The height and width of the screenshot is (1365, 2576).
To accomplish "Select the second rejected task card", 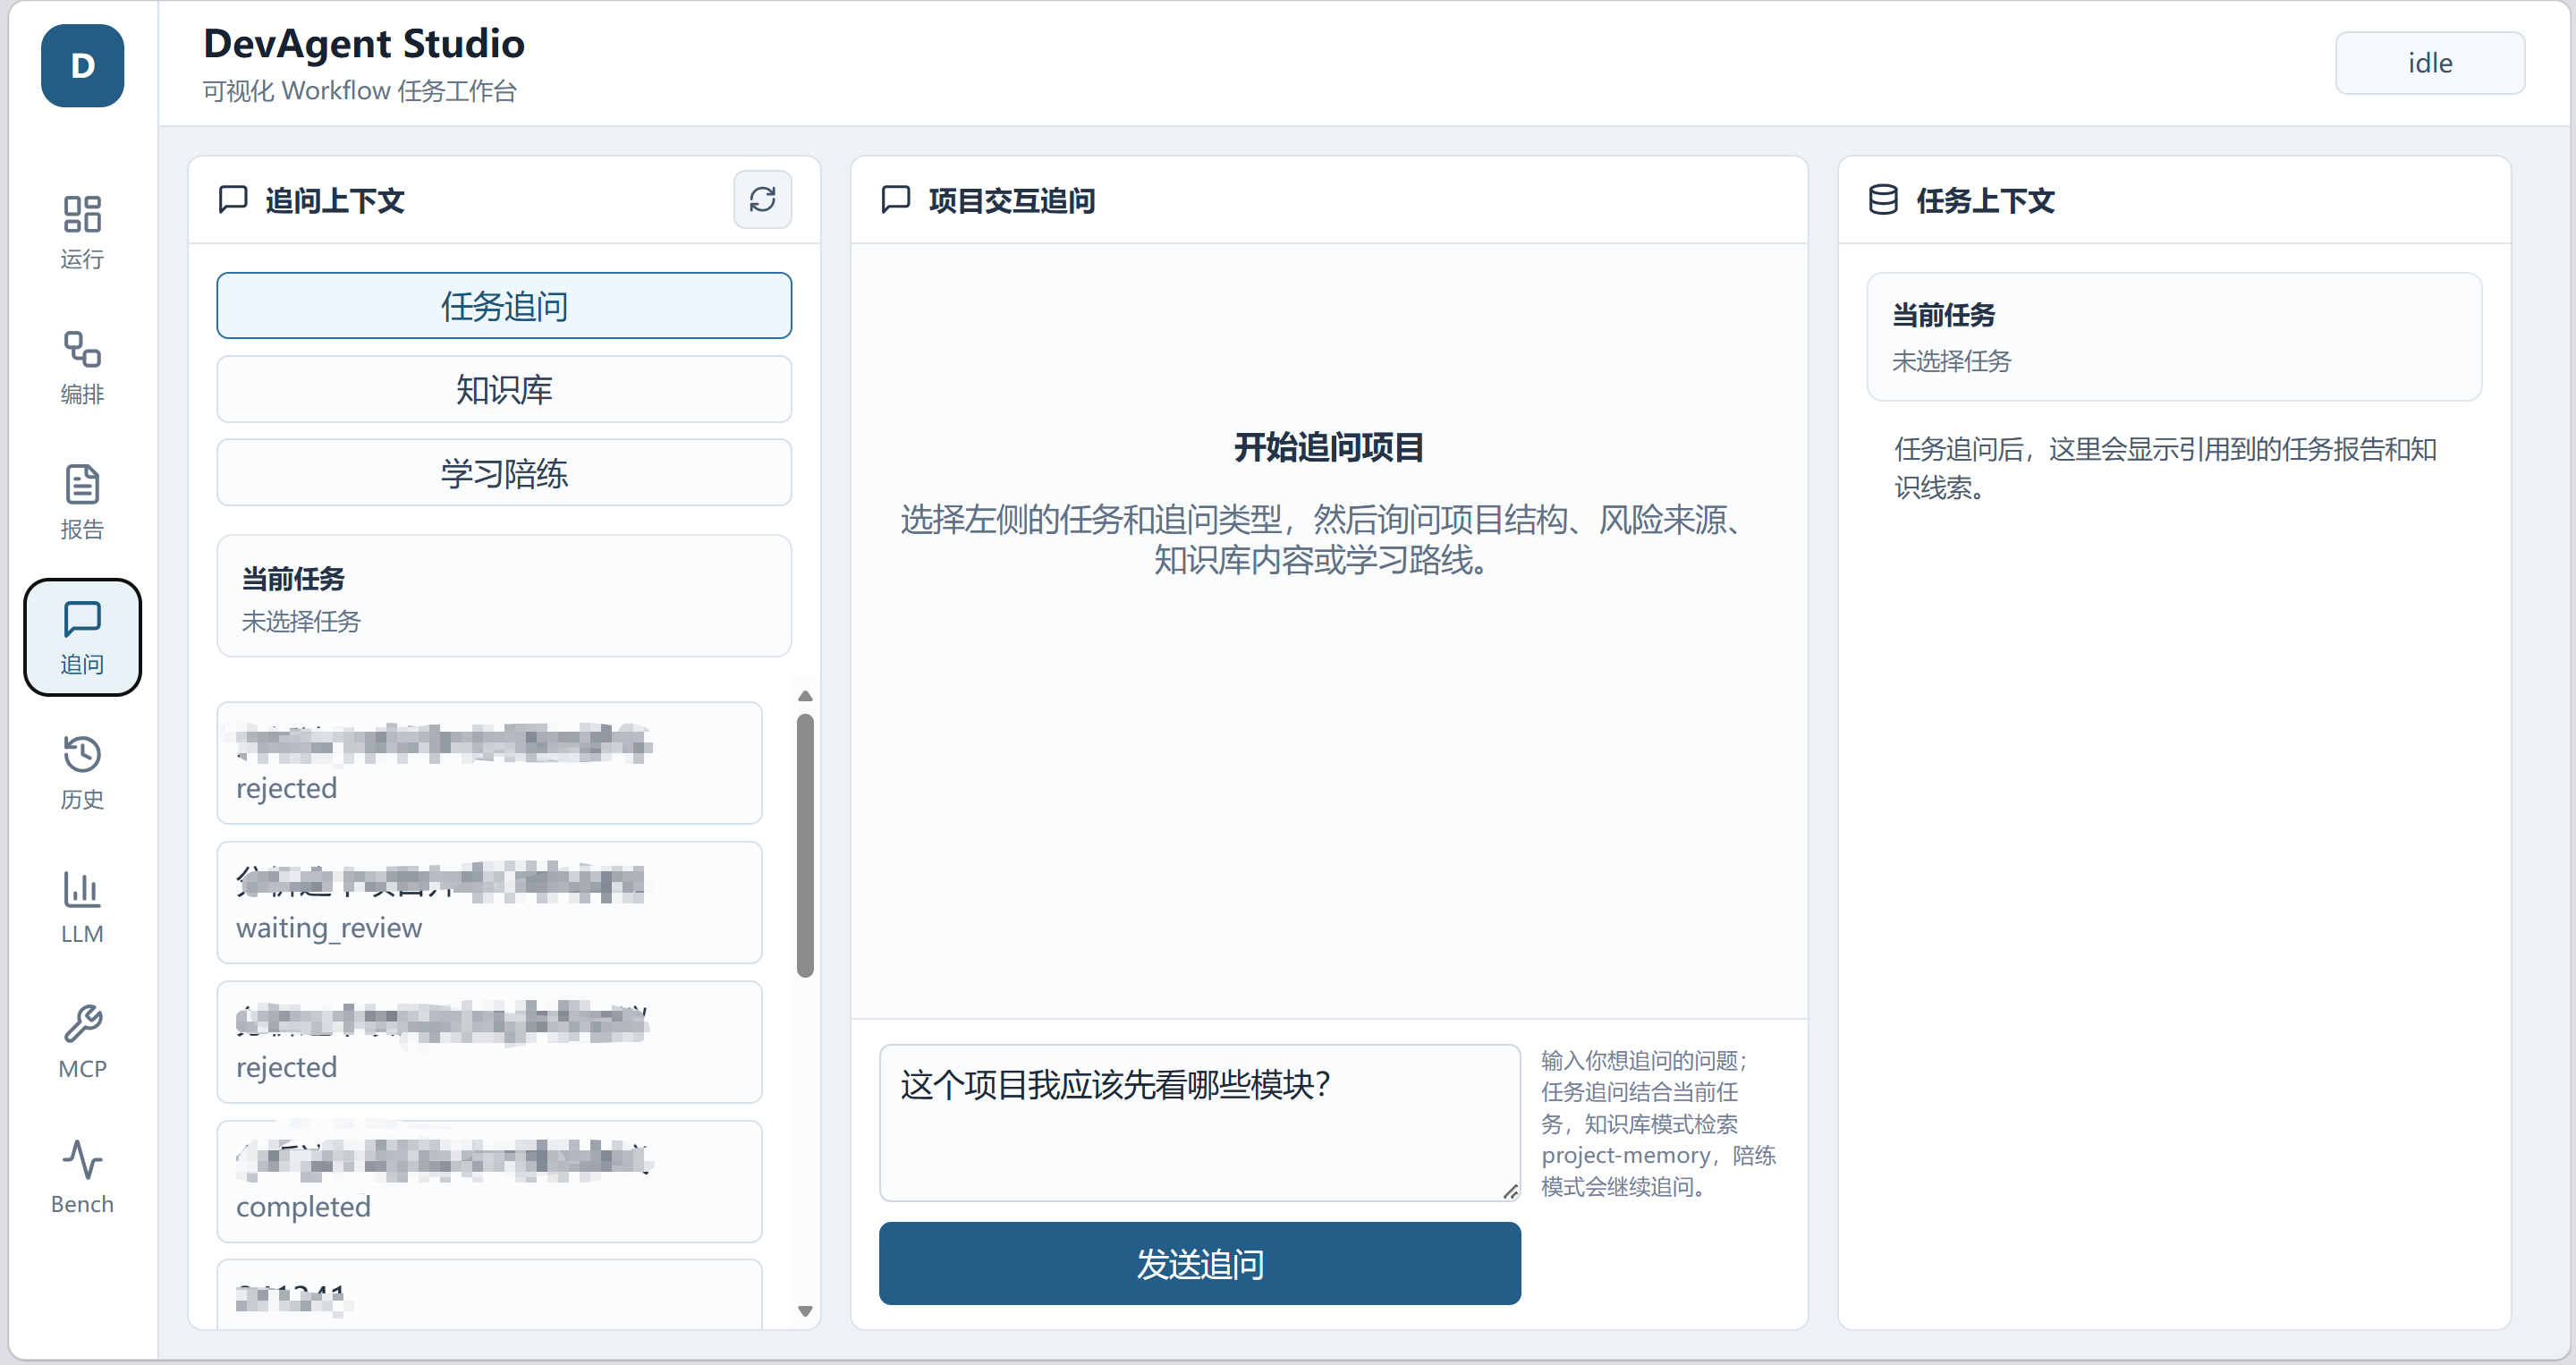I will coord(489,1042).
